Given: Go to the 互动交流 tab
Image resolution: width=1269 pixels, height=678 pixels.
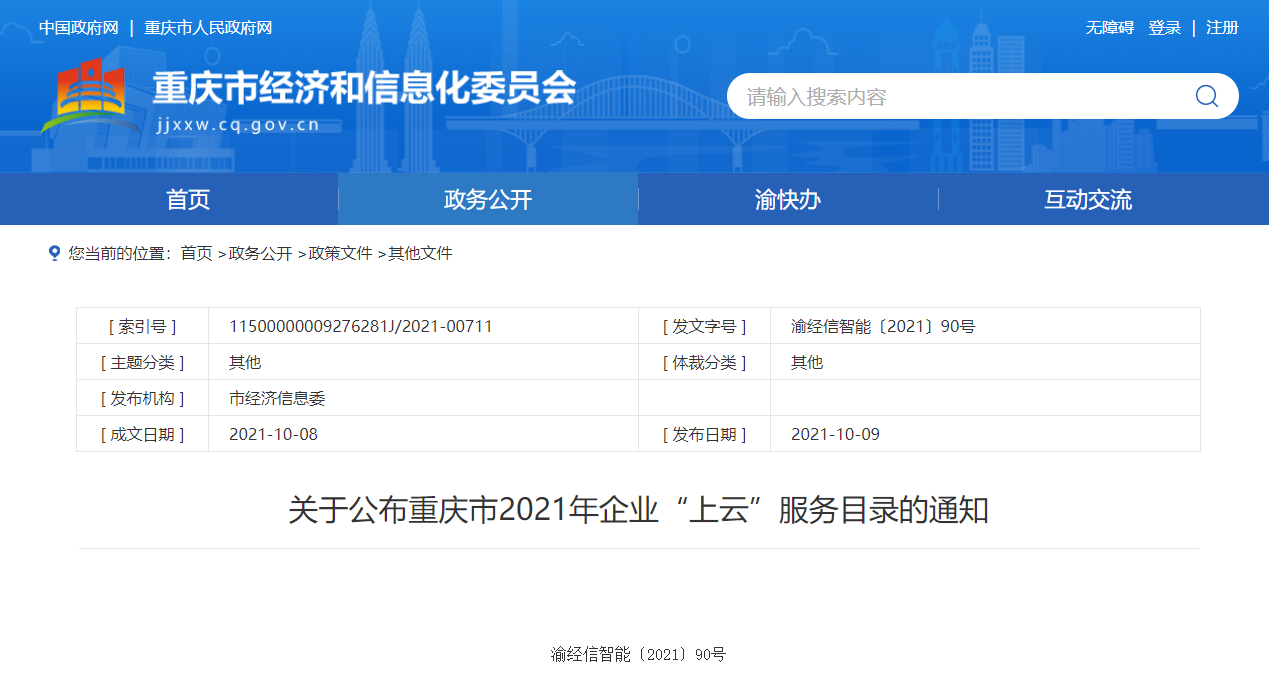Looking at the screenshot, I should [x=1088, y=199].
